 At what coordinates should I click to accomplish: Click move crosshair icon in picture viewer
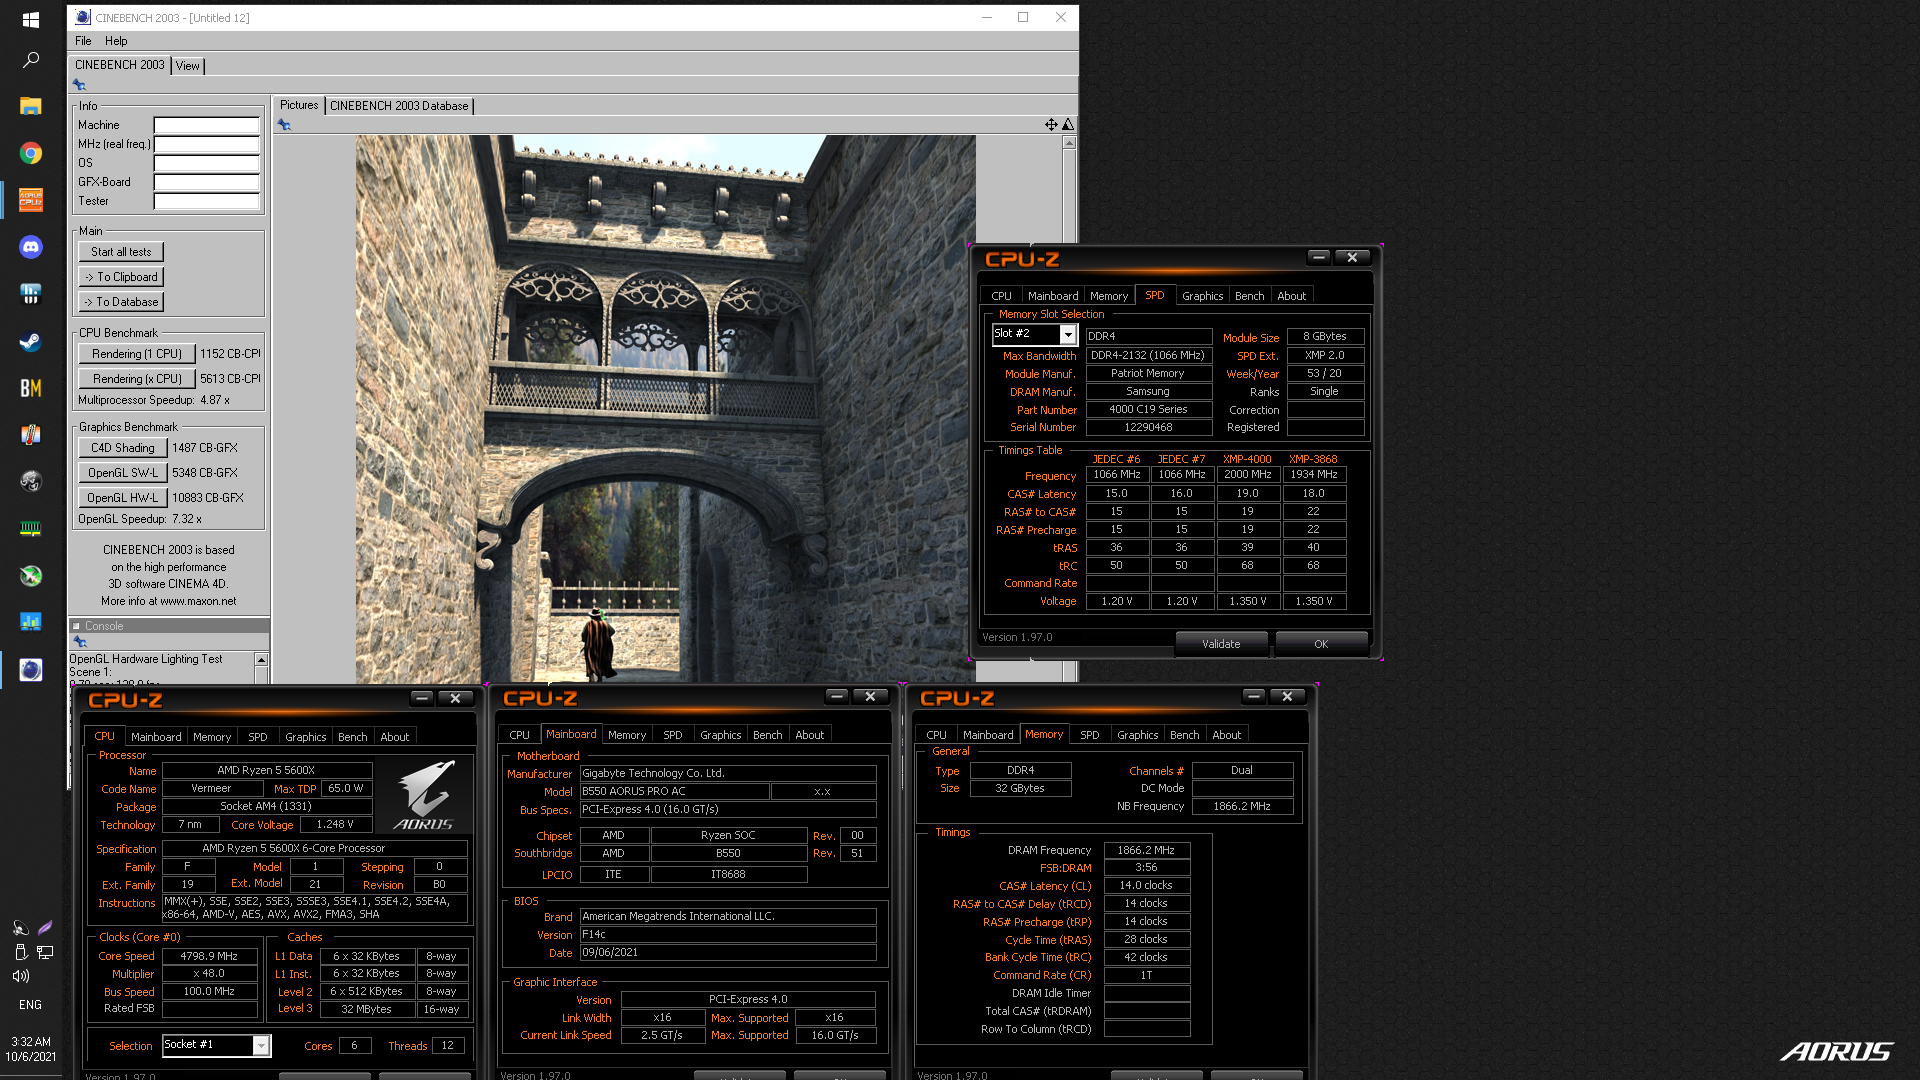pyautogui.click(x=1051, y=125)
